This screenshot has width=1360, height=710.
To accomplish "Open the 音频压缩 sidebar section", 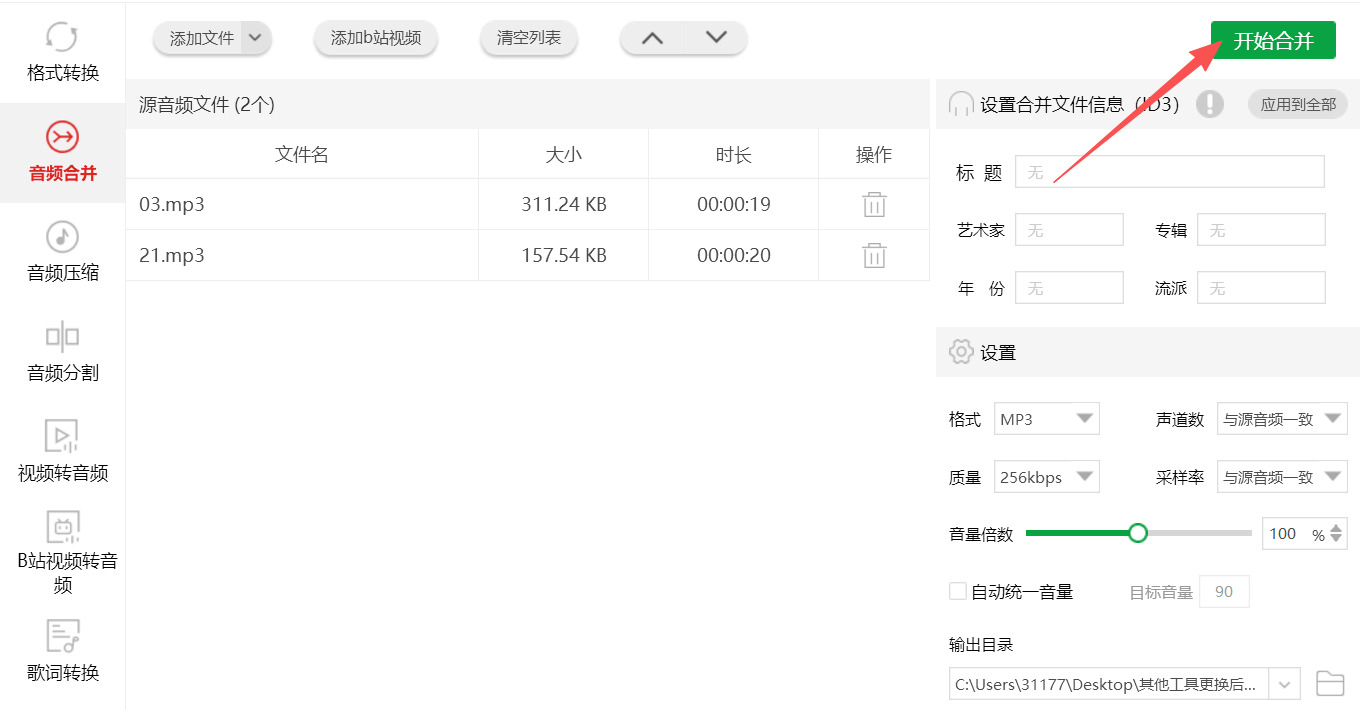I will 62,252.
